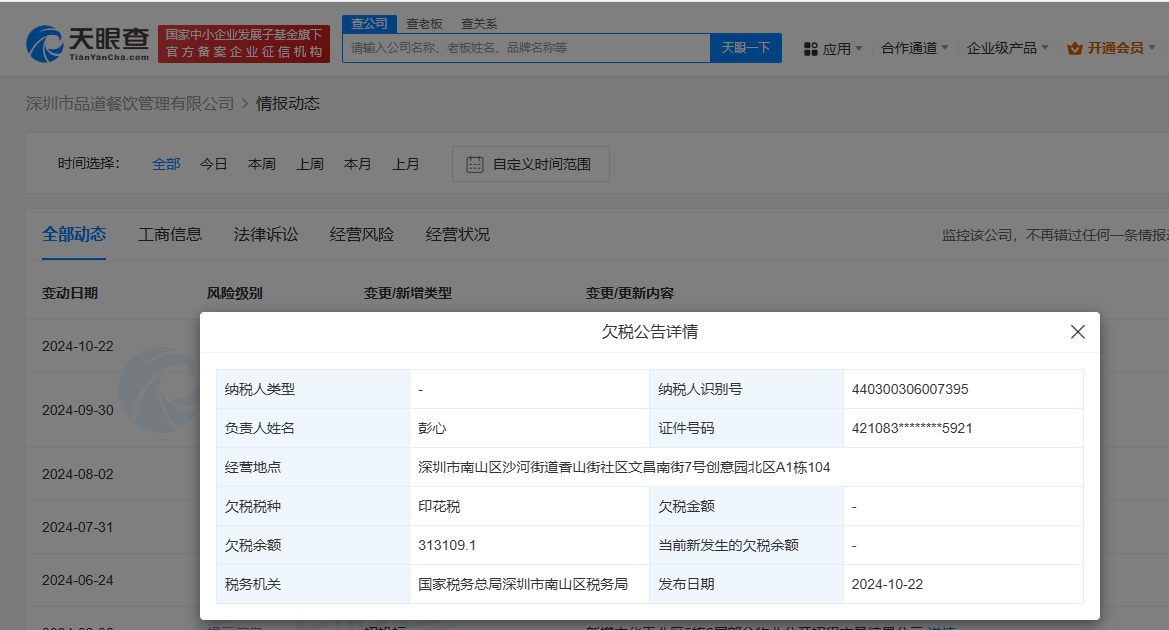The height and width of the screenshot is (630, 1169).
Task: Click the VIP crown icon
Action: click(x=1075, y=48)
